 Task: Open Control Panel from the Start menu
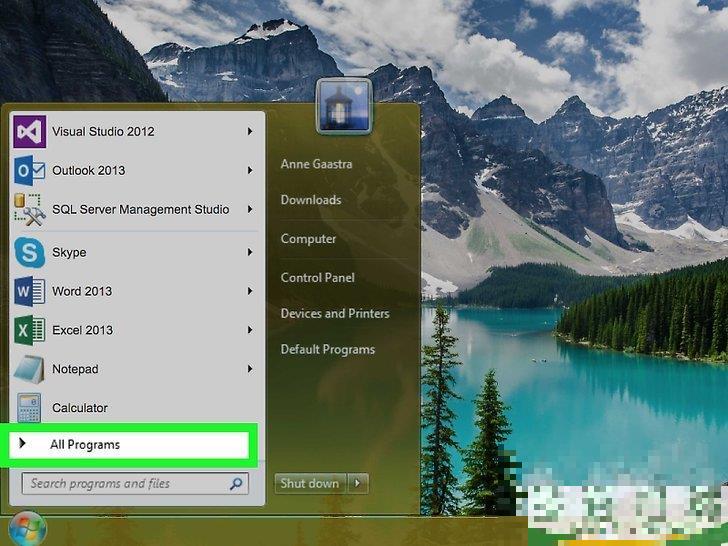(317, 277)
